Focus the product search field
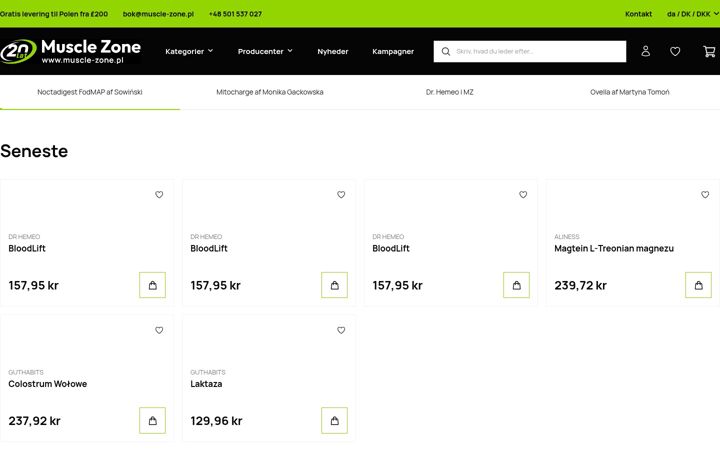 point(530,51)
